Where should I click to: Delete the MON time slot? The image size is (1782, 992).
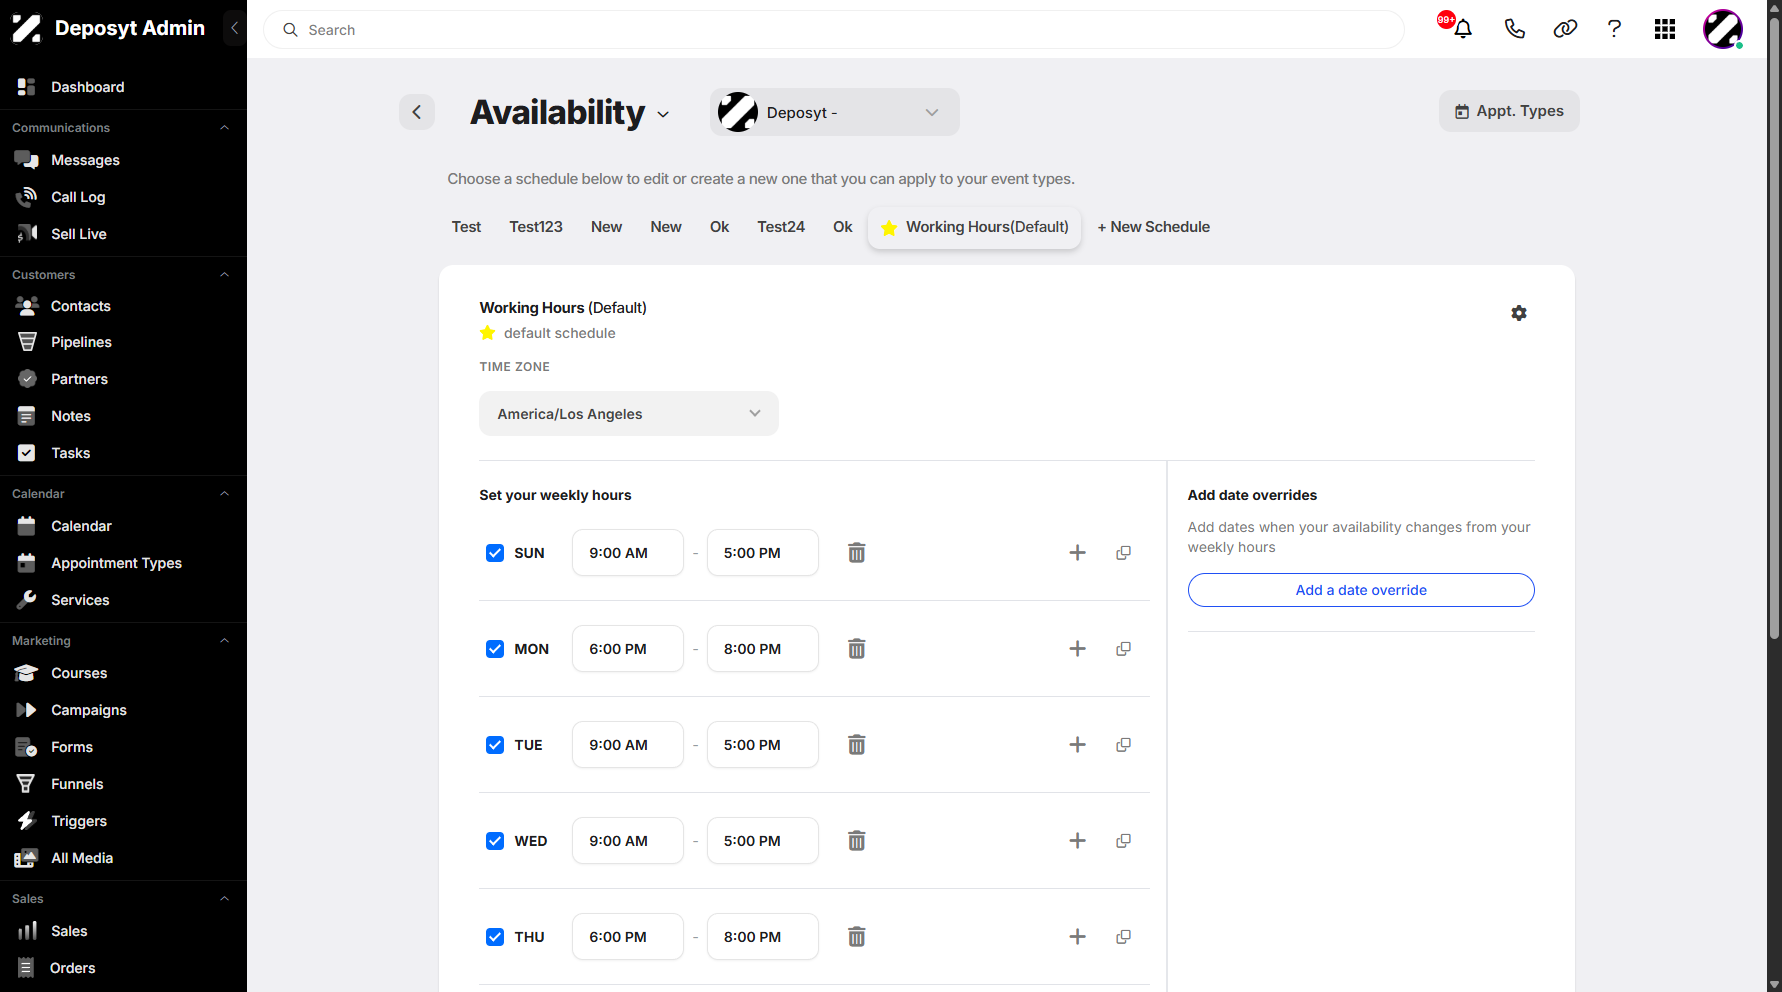pyautogui.click(x=857, y=649)
